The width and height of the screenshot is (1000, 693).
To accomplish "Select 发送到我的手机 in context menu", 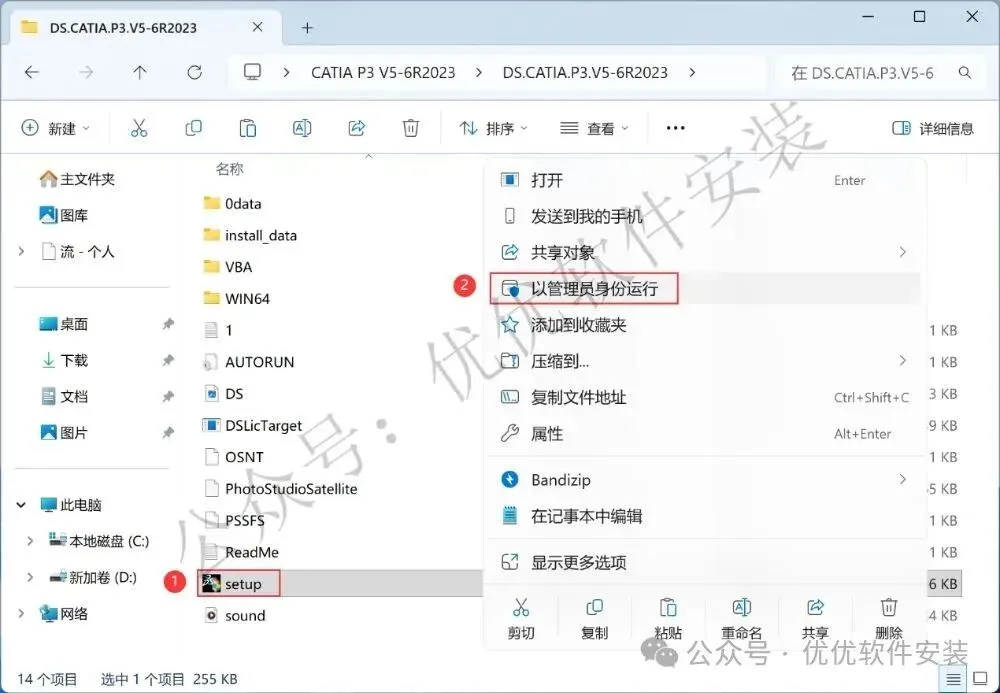I will coord(705,217).
